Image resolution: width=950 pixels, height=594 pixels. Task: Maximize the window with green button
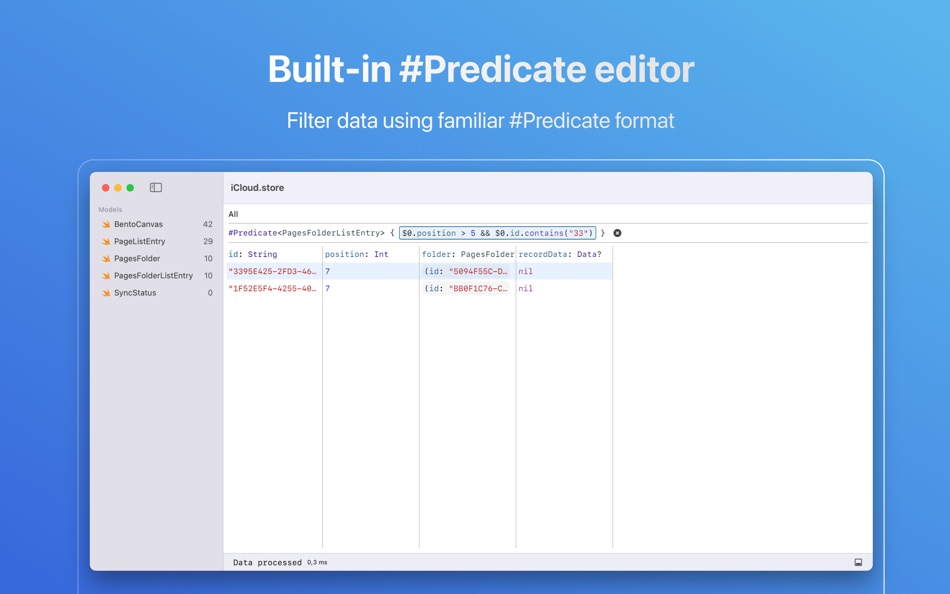pos(130,188)
